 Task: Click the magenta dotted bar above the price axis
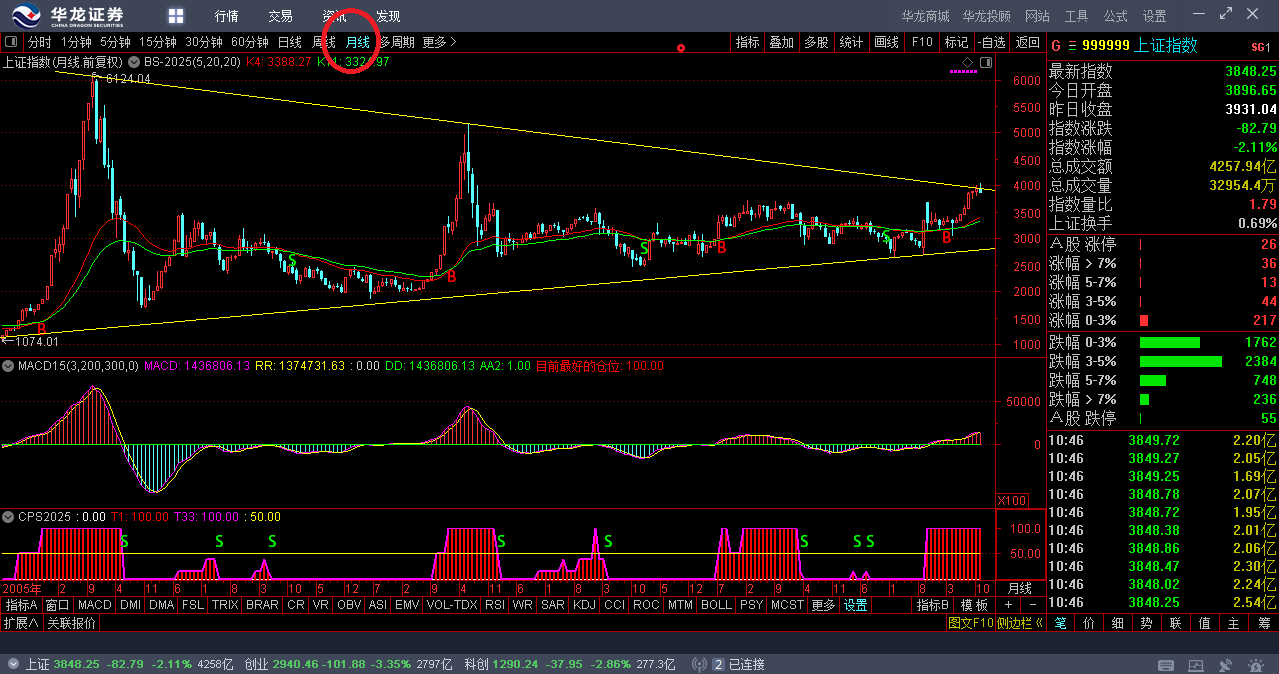click(963, 72)
